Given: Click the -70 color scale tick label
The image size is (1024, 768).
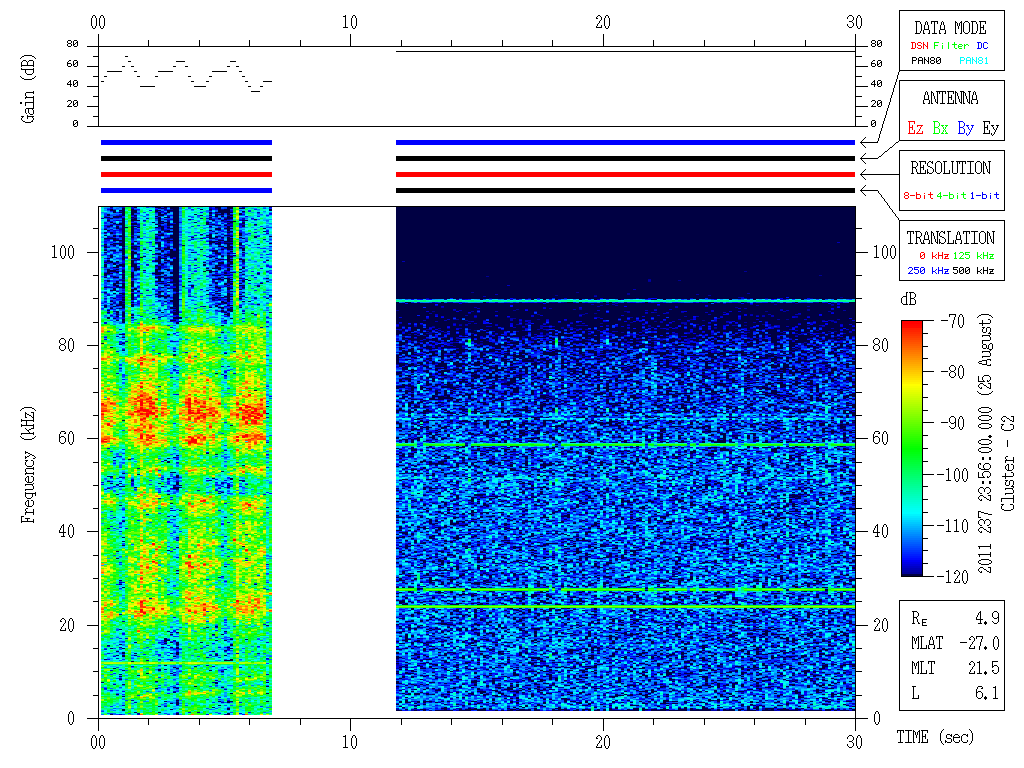Looking at the screenshot, I should point(953,321).
